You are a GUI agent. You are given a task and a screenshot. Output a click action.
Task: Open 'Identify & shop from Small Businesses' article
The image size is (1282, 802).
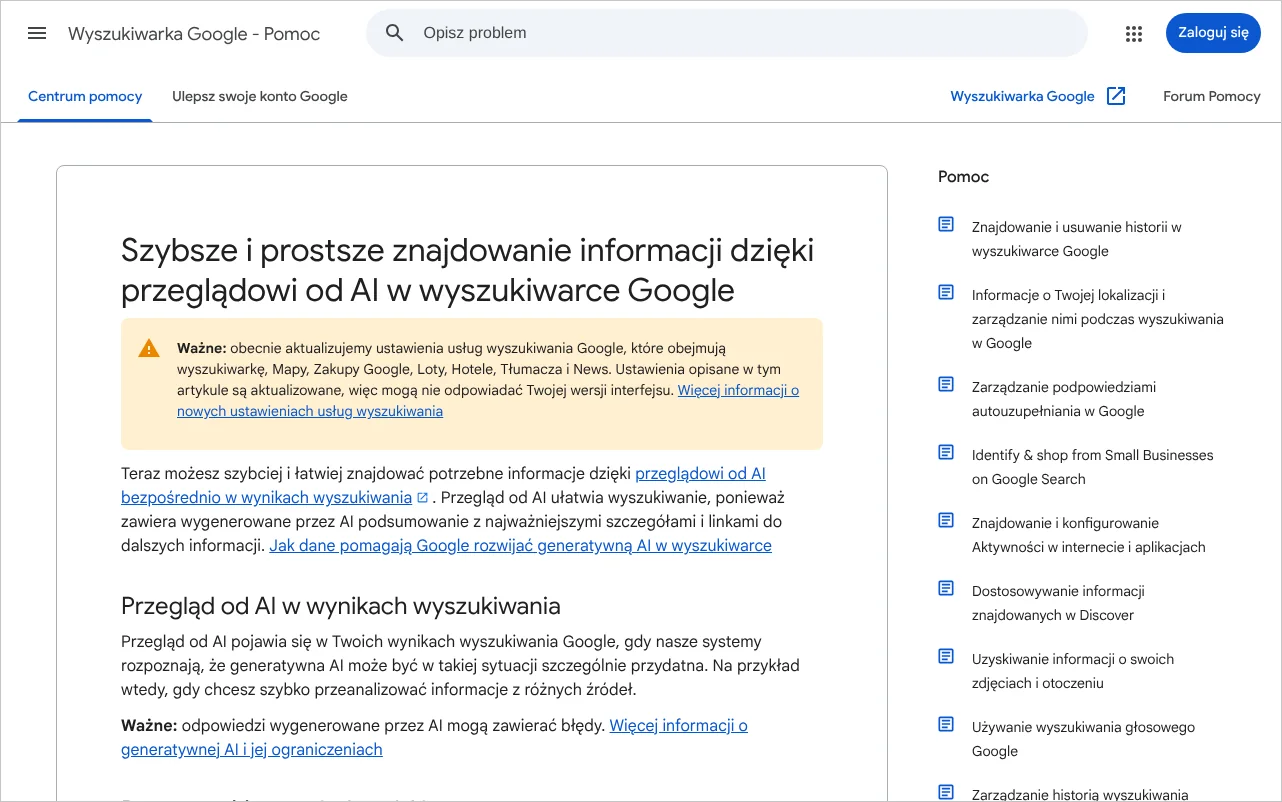pyautogui.click(x=1092, y=467)
